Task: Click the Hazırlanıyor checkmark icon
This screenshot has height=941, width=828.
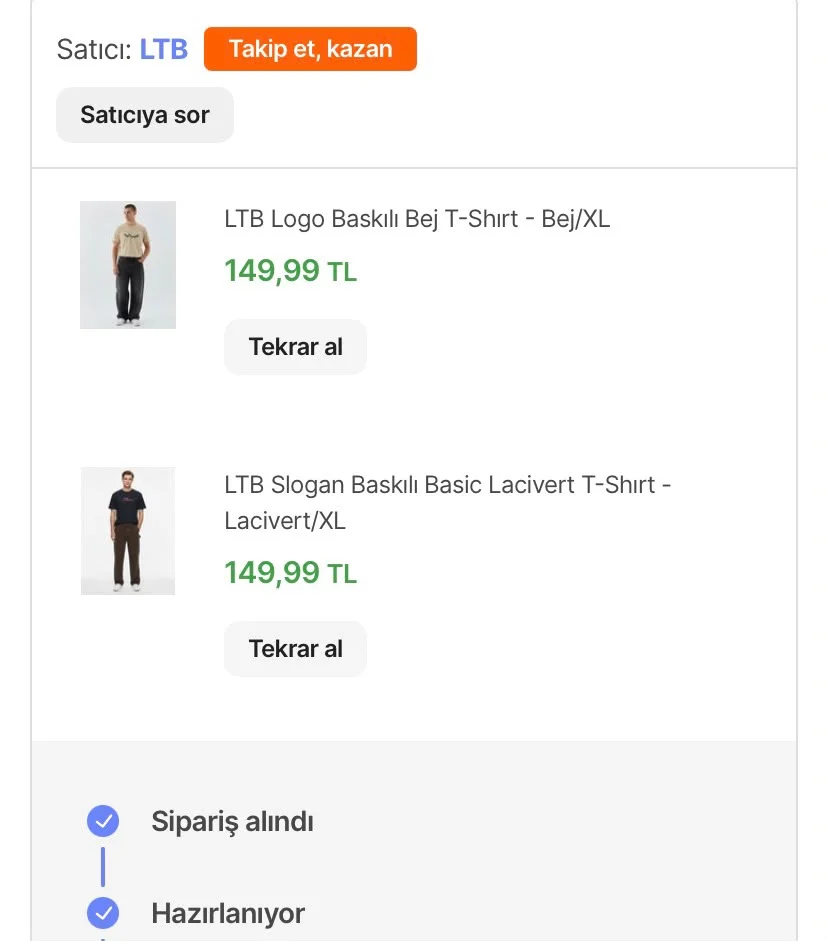Action: (x=103, y=913)
